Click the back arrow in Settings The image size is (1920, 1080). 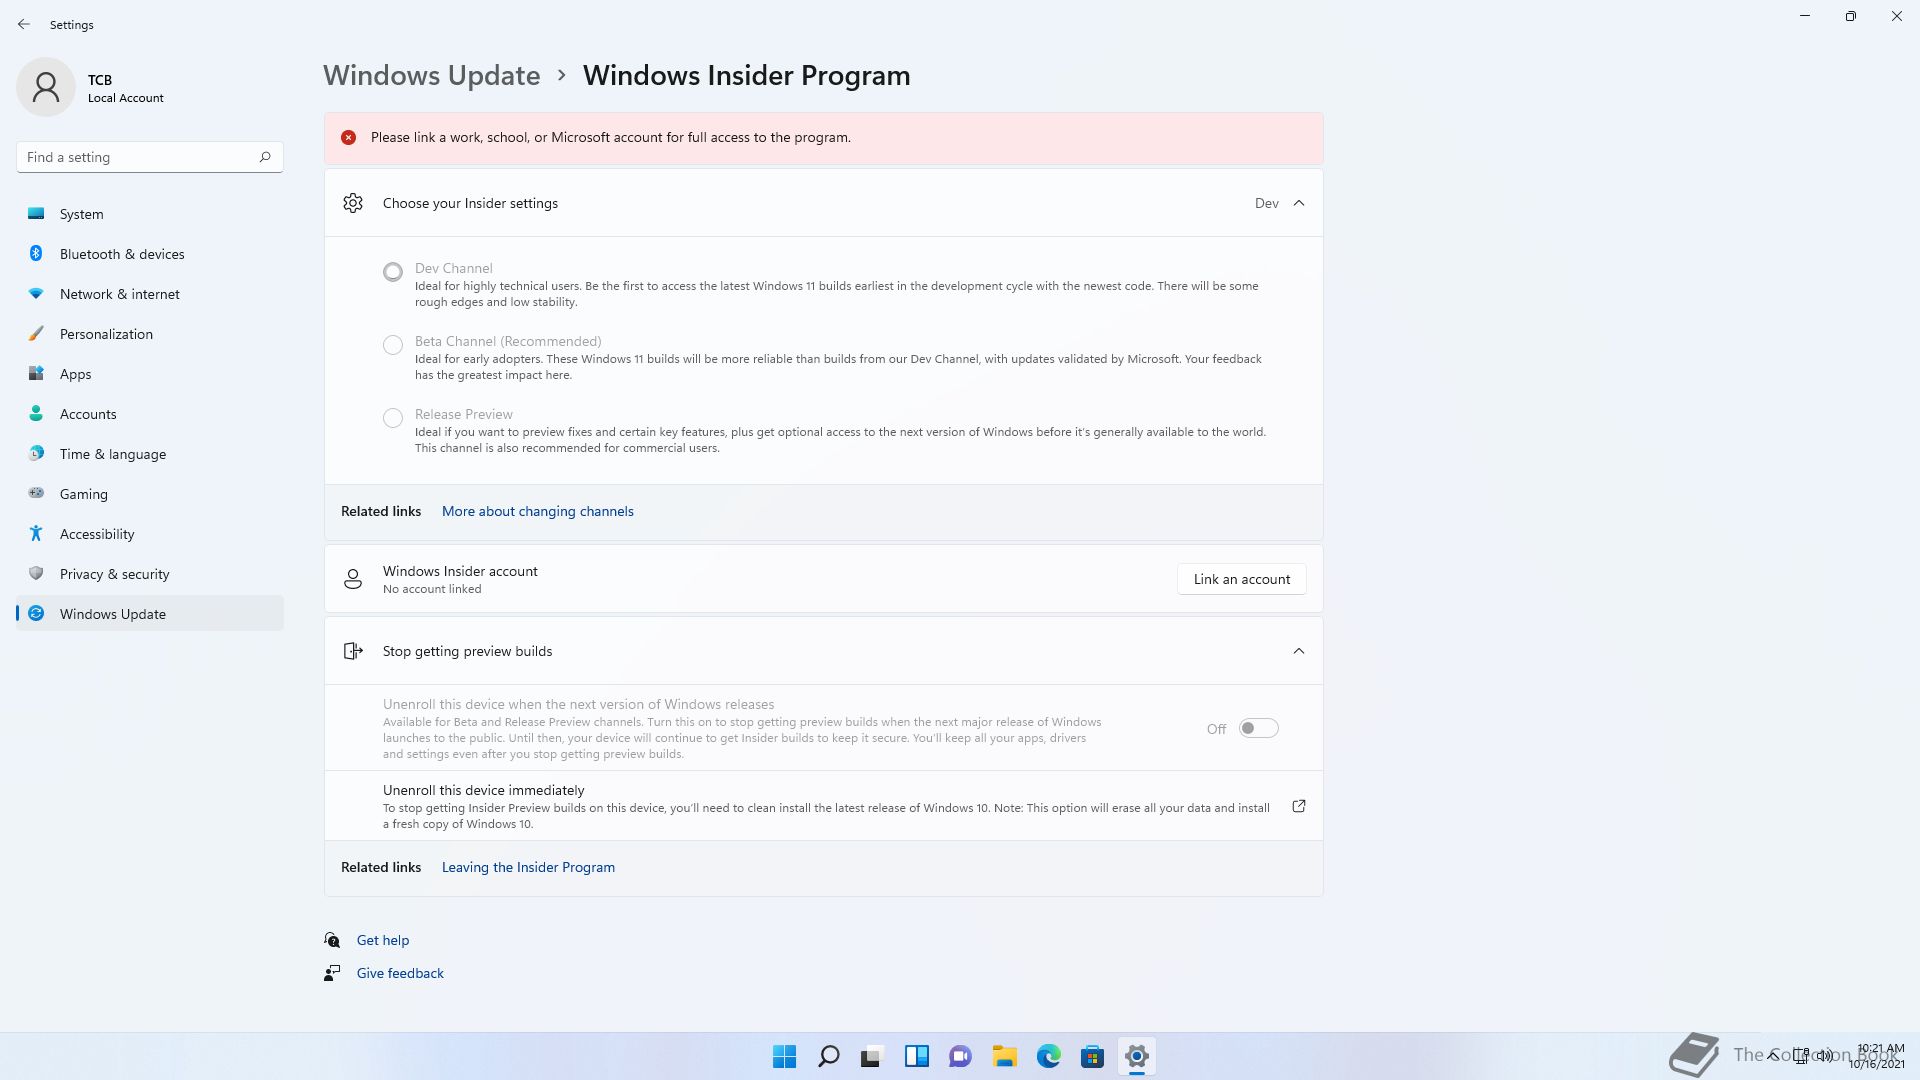point(24,24)
